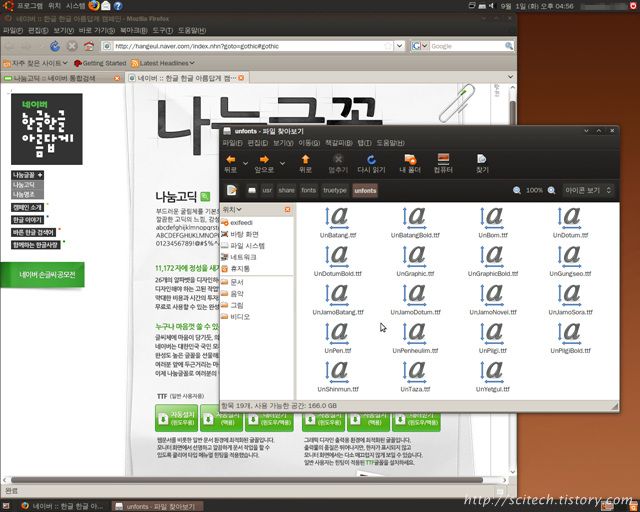Select the UnBom.ttf font file
640x512 pixels.
coord(493,223)
